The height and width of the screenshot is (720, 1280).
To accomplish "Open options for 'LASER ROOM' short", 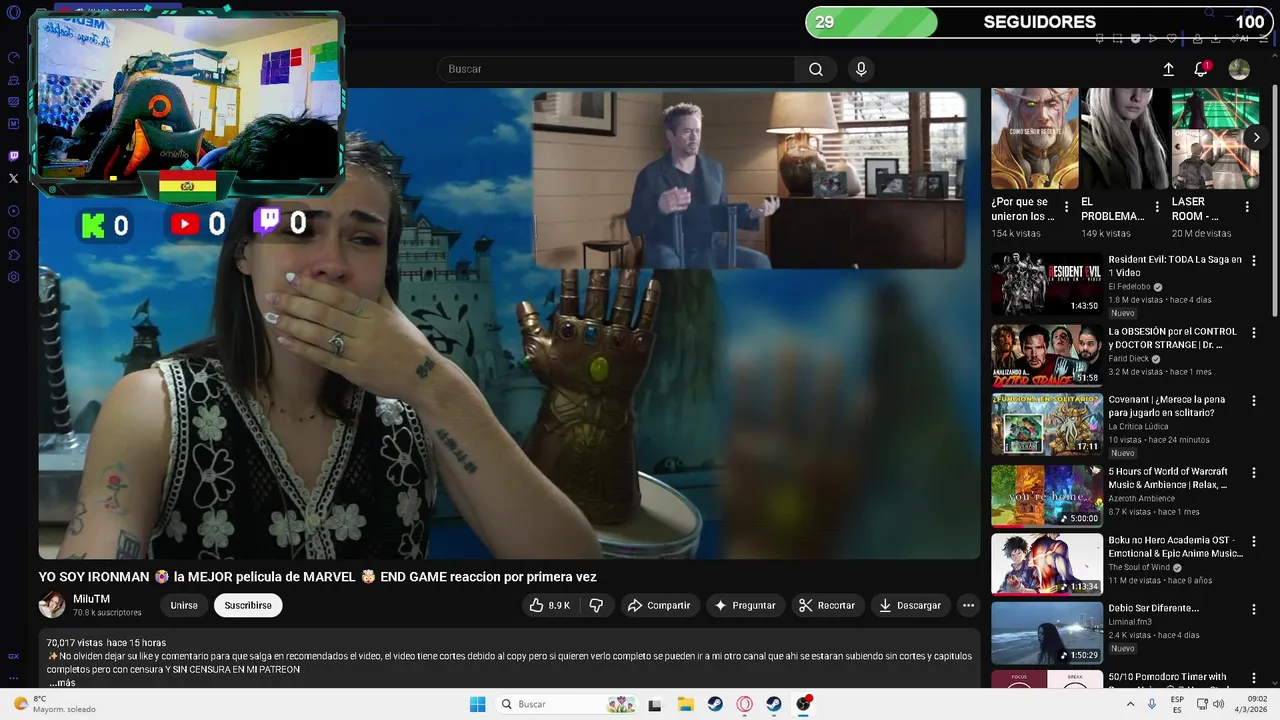I will point(1247,207).
